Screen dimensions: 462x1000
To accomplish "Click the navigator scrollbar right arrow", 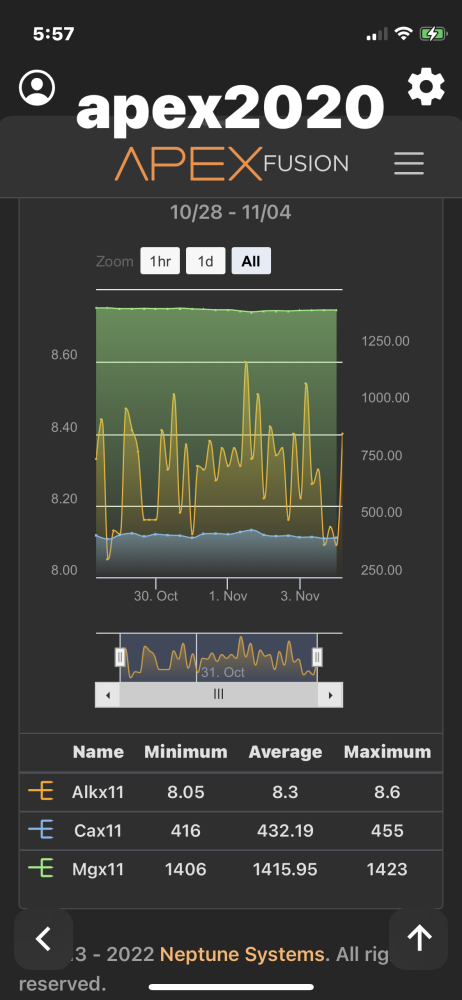I will 331,695.
